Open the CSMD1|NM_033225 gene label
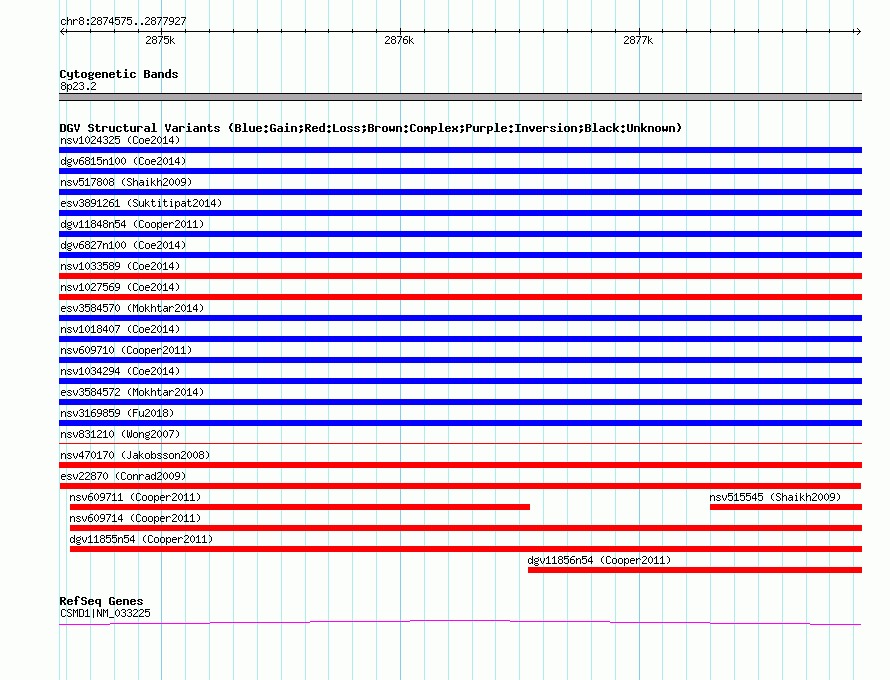This screenshot has height=680, width=890. (x=105, y=613)
